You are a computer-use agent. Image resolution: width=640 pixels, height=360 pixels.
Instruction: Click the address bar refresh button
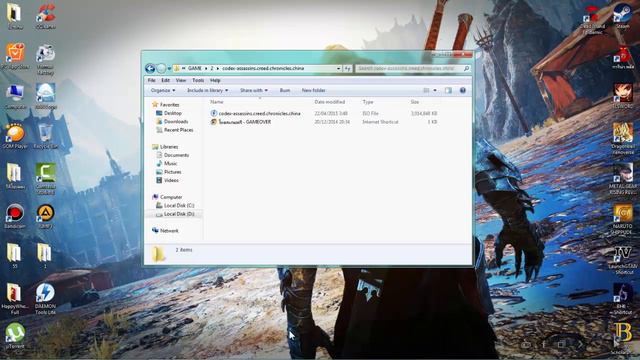tap(347, 69)
